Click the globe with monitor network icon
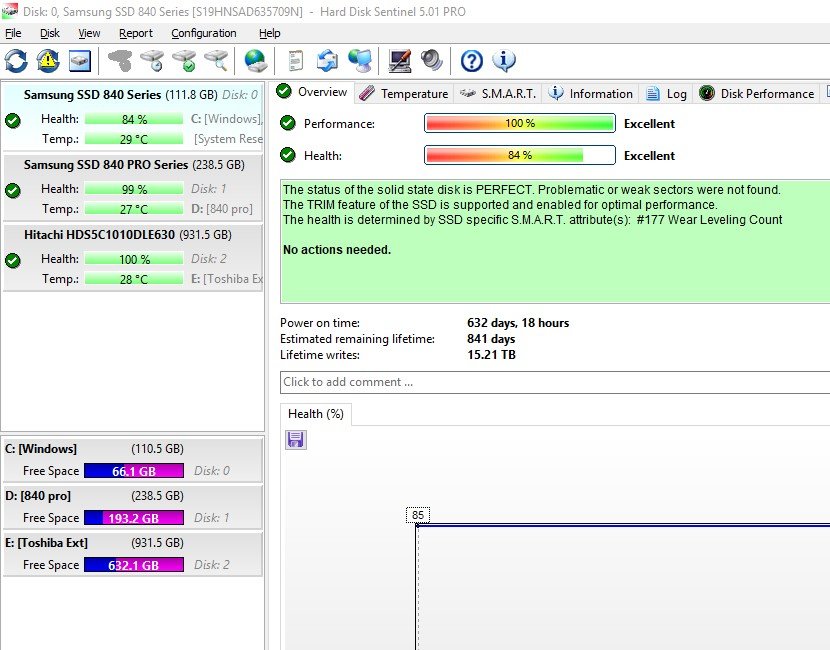 point(360,61)
